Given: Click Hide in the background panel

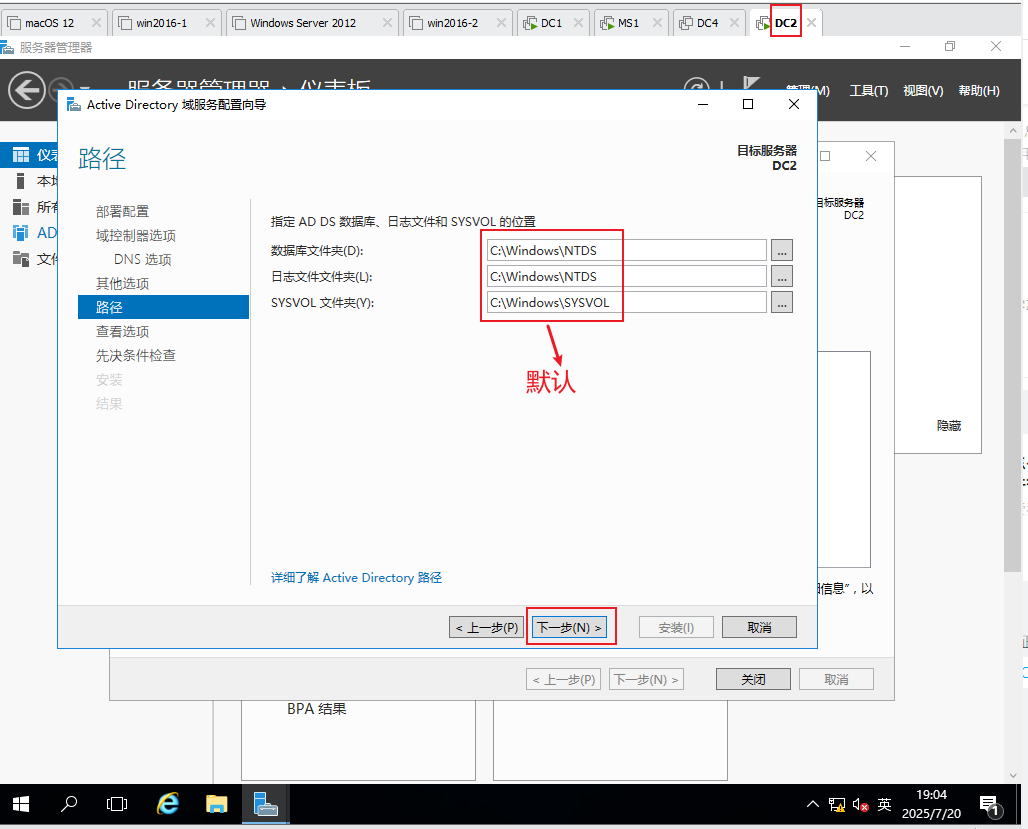Looking at the screenshot, I should pos(949,426).
